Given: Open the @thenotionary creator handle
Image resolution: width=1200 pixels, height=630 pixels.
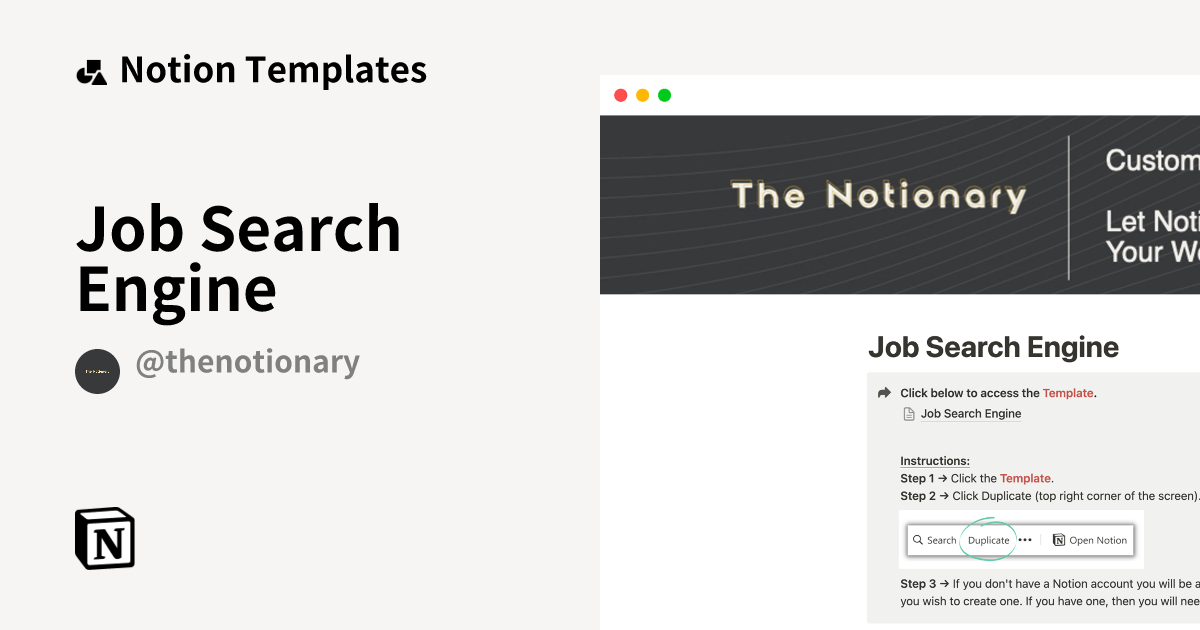Looking at the screenshot, I should pyautogui.click(x=247, y=362).
